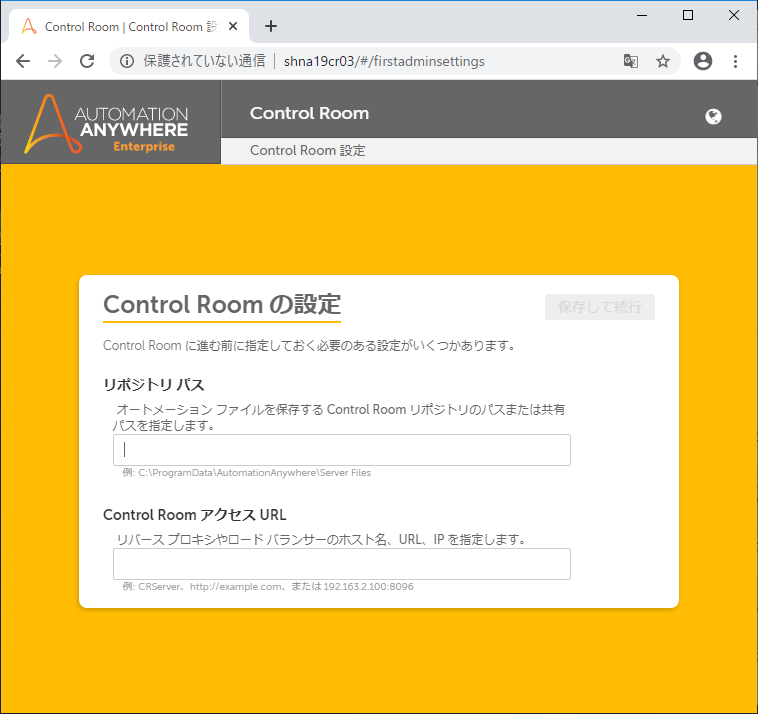758x714 pixels.
Task: Click the リポジトリ パス section label
Action: click(x=154, y=385)
